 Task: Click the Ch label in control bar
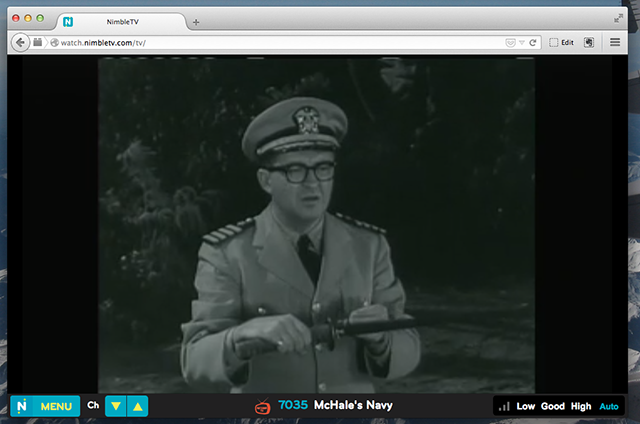point(93,405)
